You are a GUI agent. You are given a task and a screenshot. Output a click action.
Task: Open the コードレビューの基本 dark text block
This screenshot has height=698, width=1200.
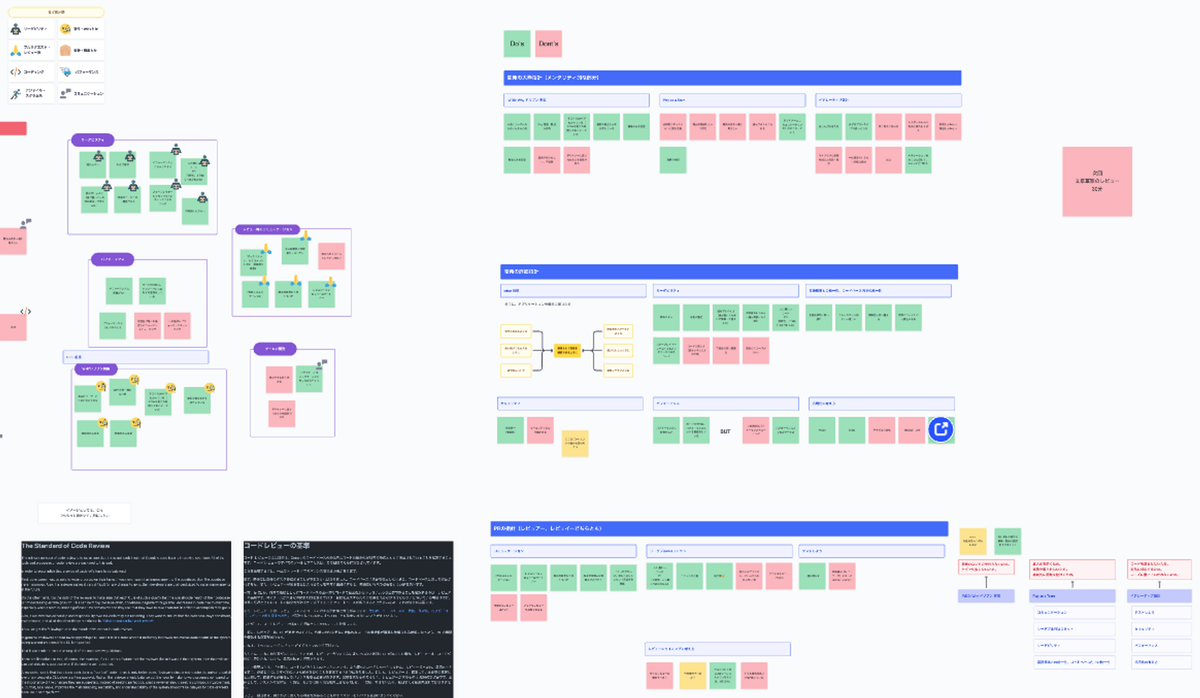point(348,620)
